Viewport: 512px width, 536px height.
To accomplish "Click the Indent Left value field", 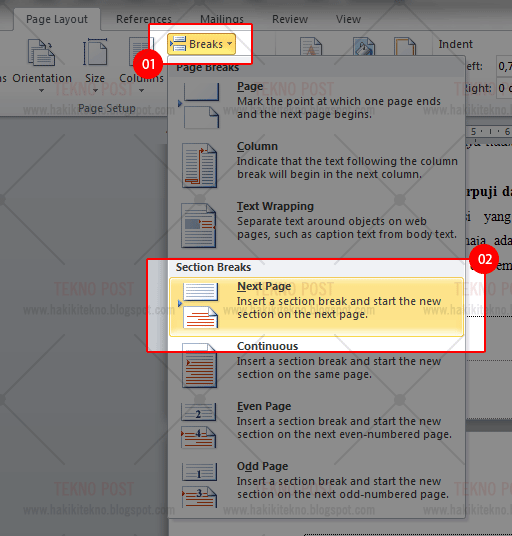I will [504, 66].
